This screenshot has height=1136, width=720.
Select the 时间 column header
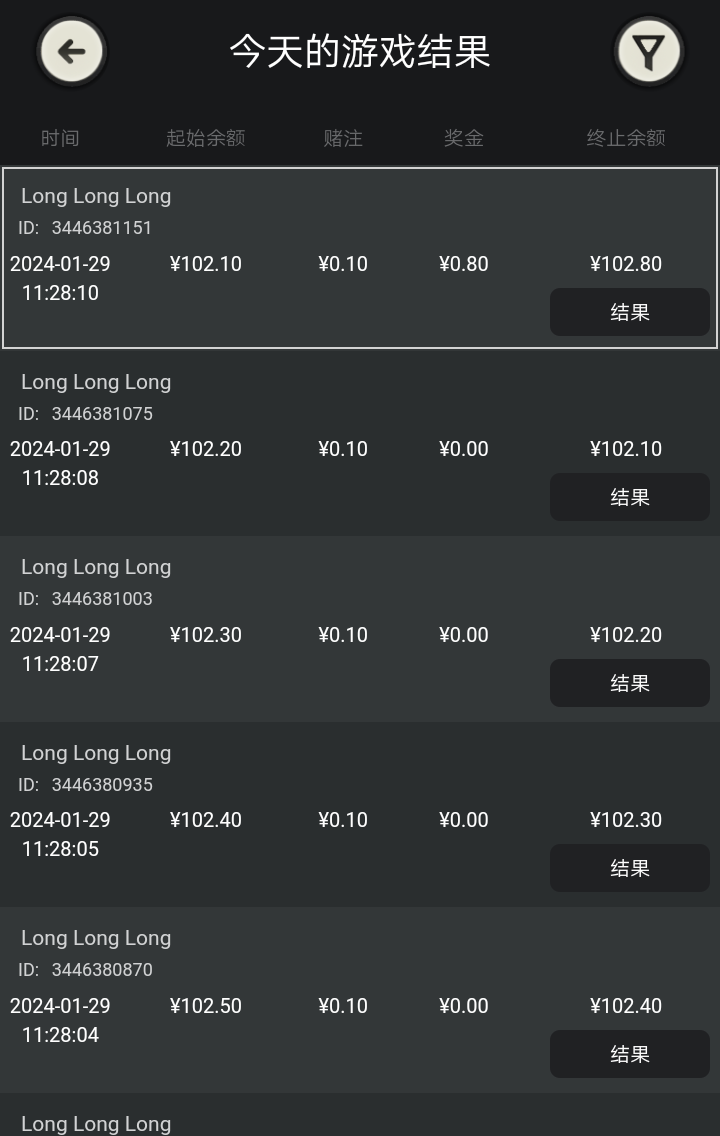60,138
